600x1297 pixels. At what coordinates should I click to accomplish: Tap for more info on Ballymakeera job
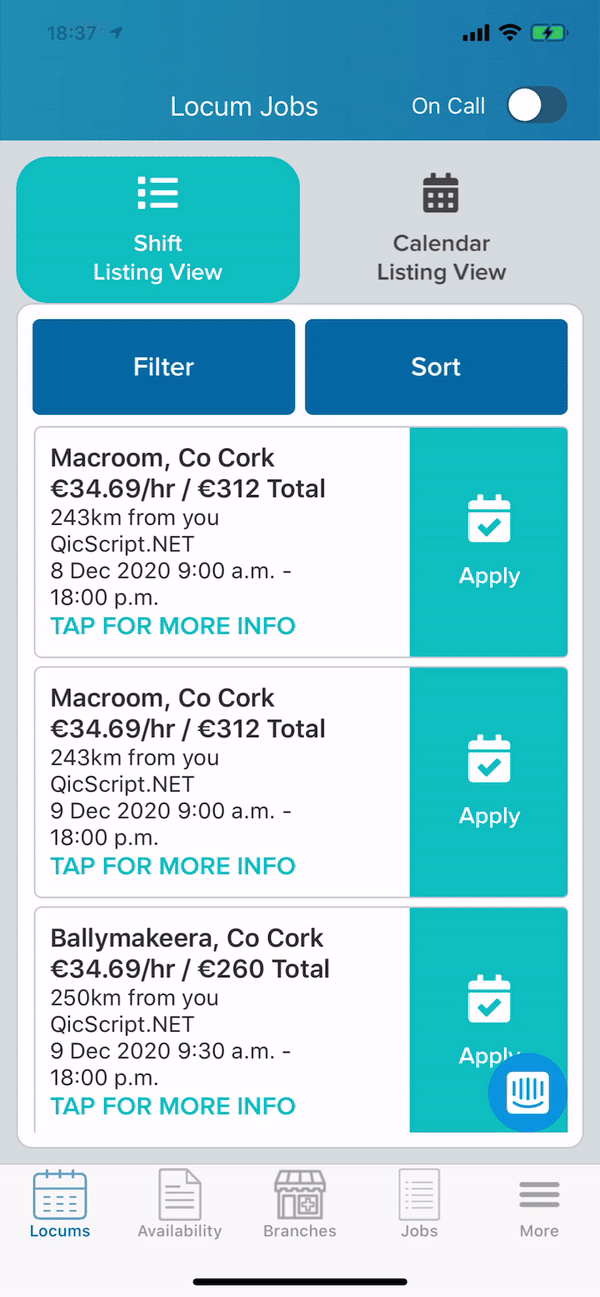point(173,1106)
